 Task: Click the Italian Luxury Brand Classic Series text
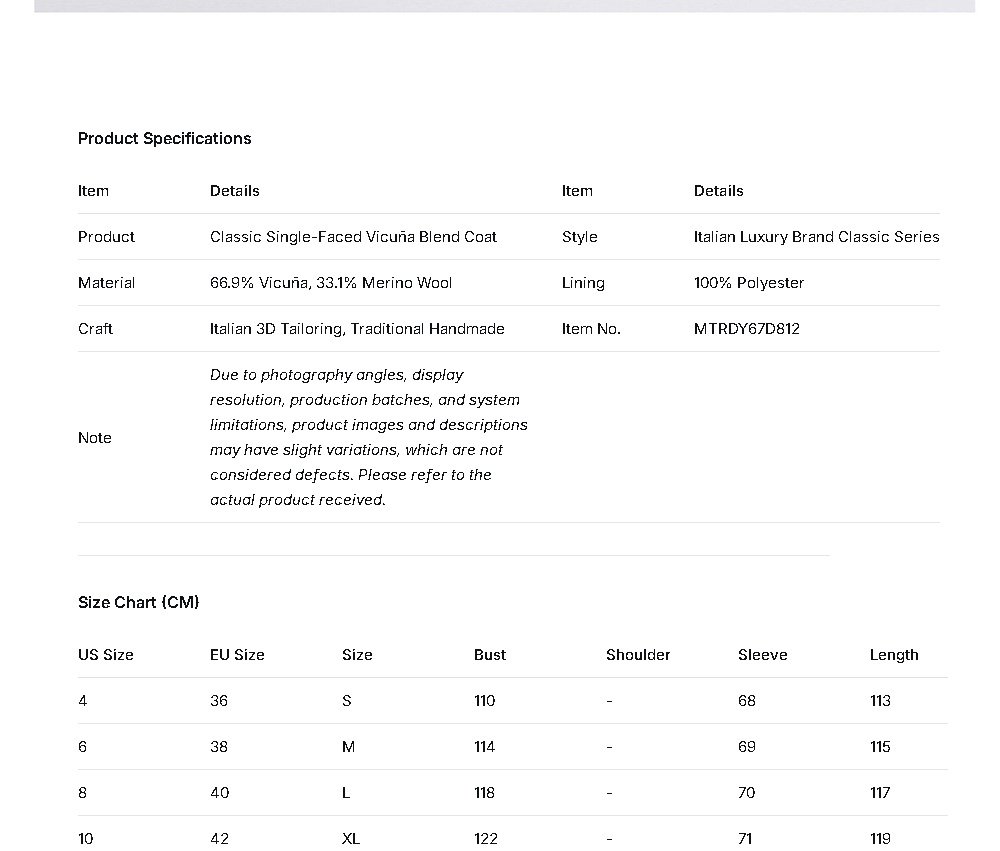(x=816, y=237)
